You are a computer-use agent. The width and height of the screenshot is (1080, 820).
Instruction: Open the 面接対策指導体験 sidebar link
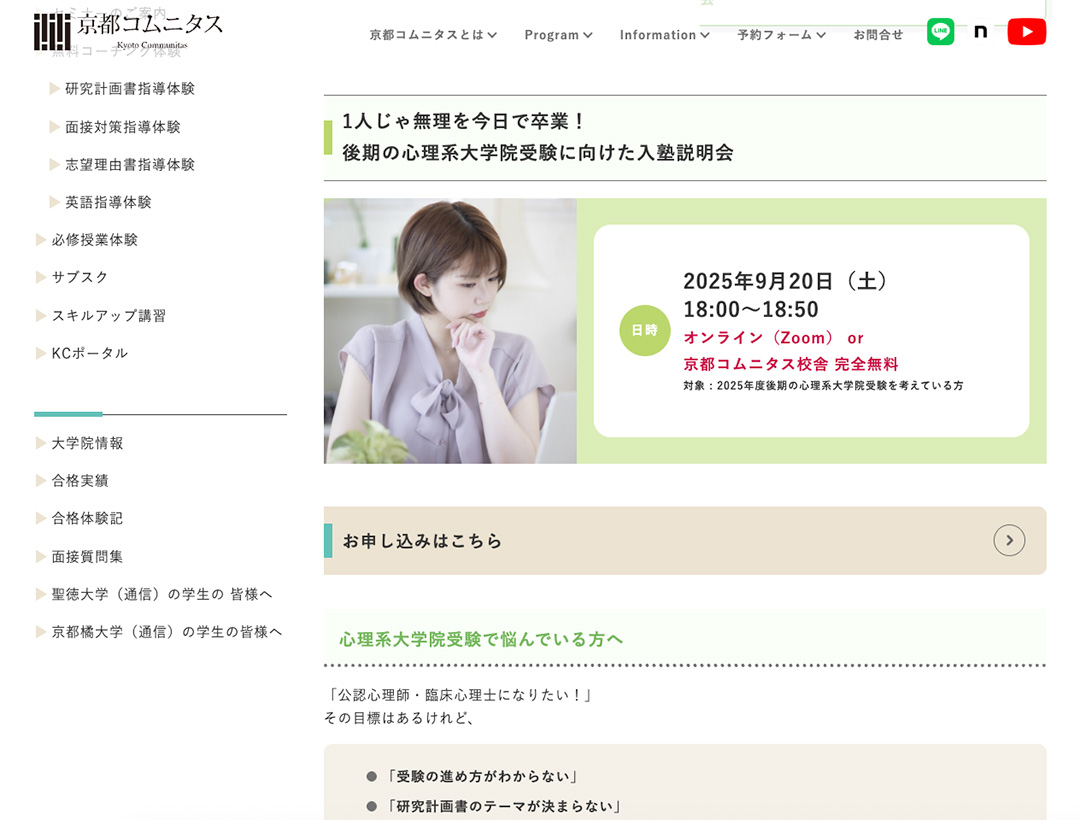(x=123, y=127)
